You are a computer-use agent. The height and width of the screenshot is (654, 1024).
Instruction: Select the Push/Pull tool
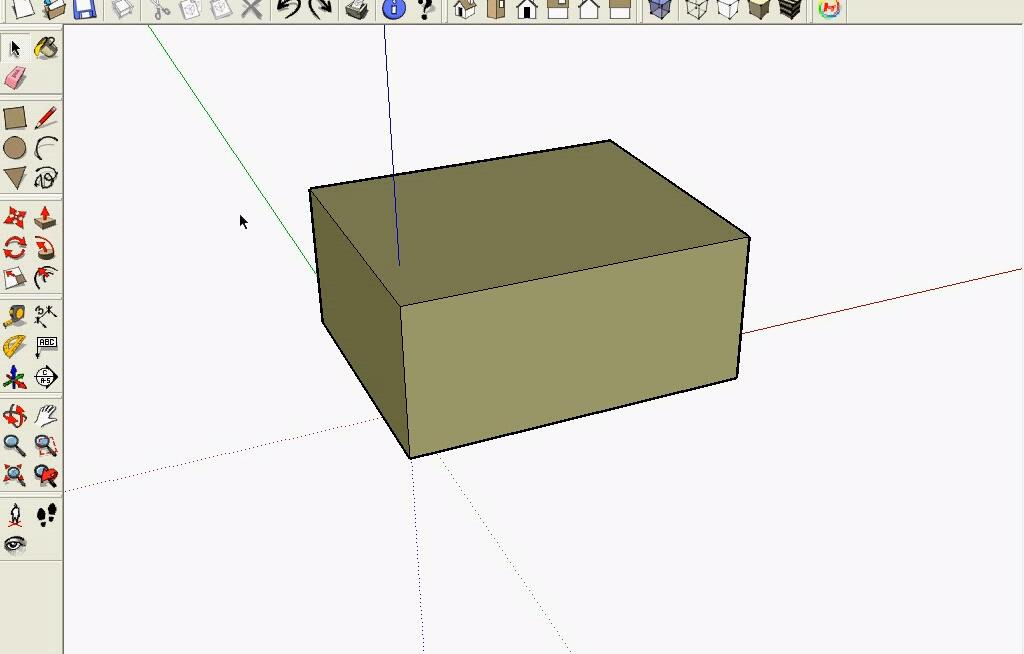tap(45, 217)
